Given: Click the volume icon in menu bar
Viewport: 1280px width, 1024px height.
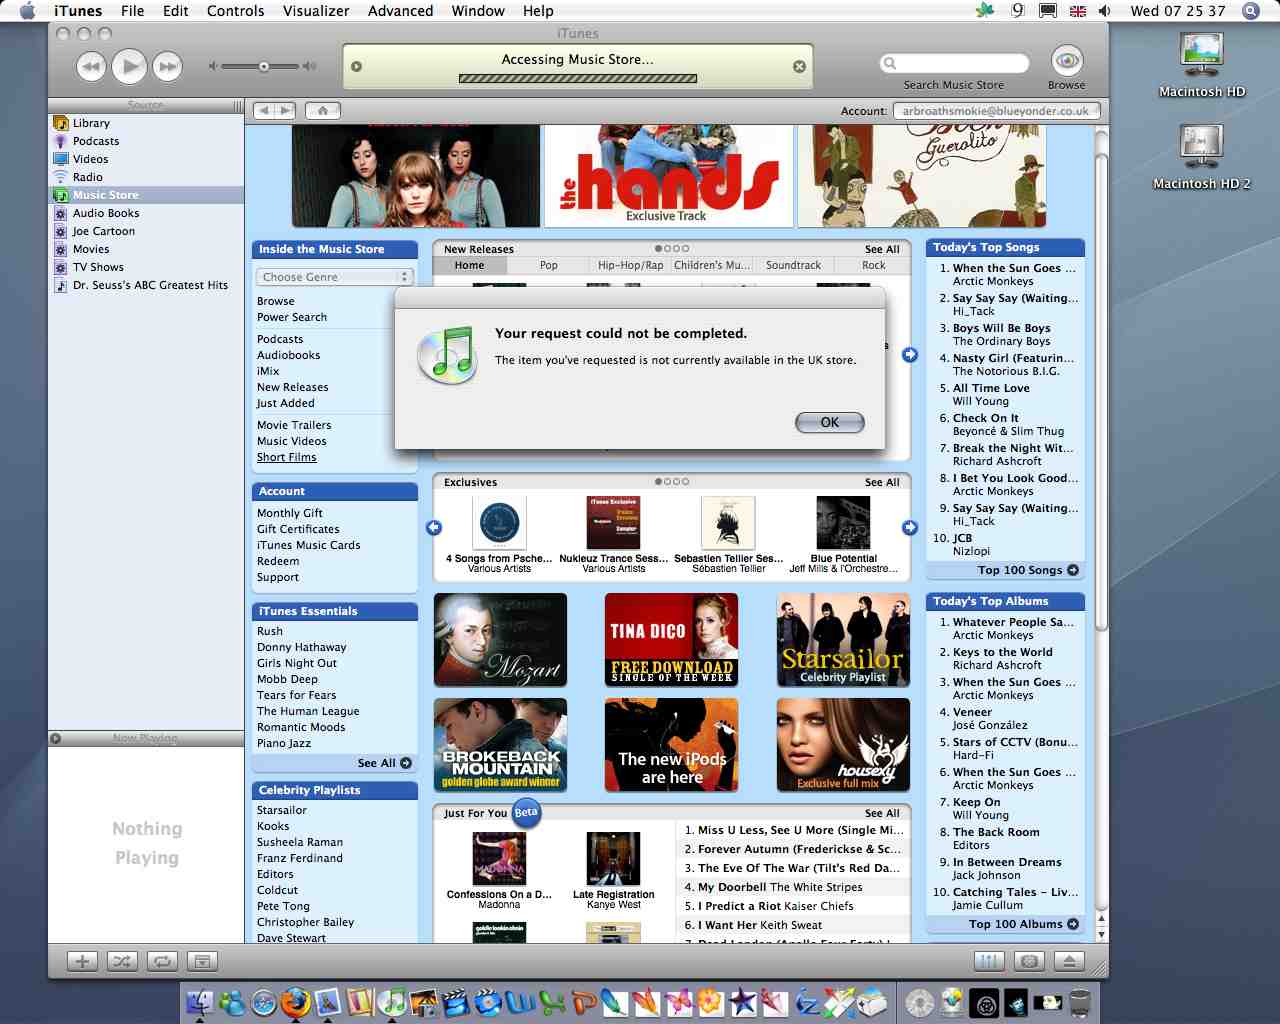Looking at the screenshot, I should 1105,11.
